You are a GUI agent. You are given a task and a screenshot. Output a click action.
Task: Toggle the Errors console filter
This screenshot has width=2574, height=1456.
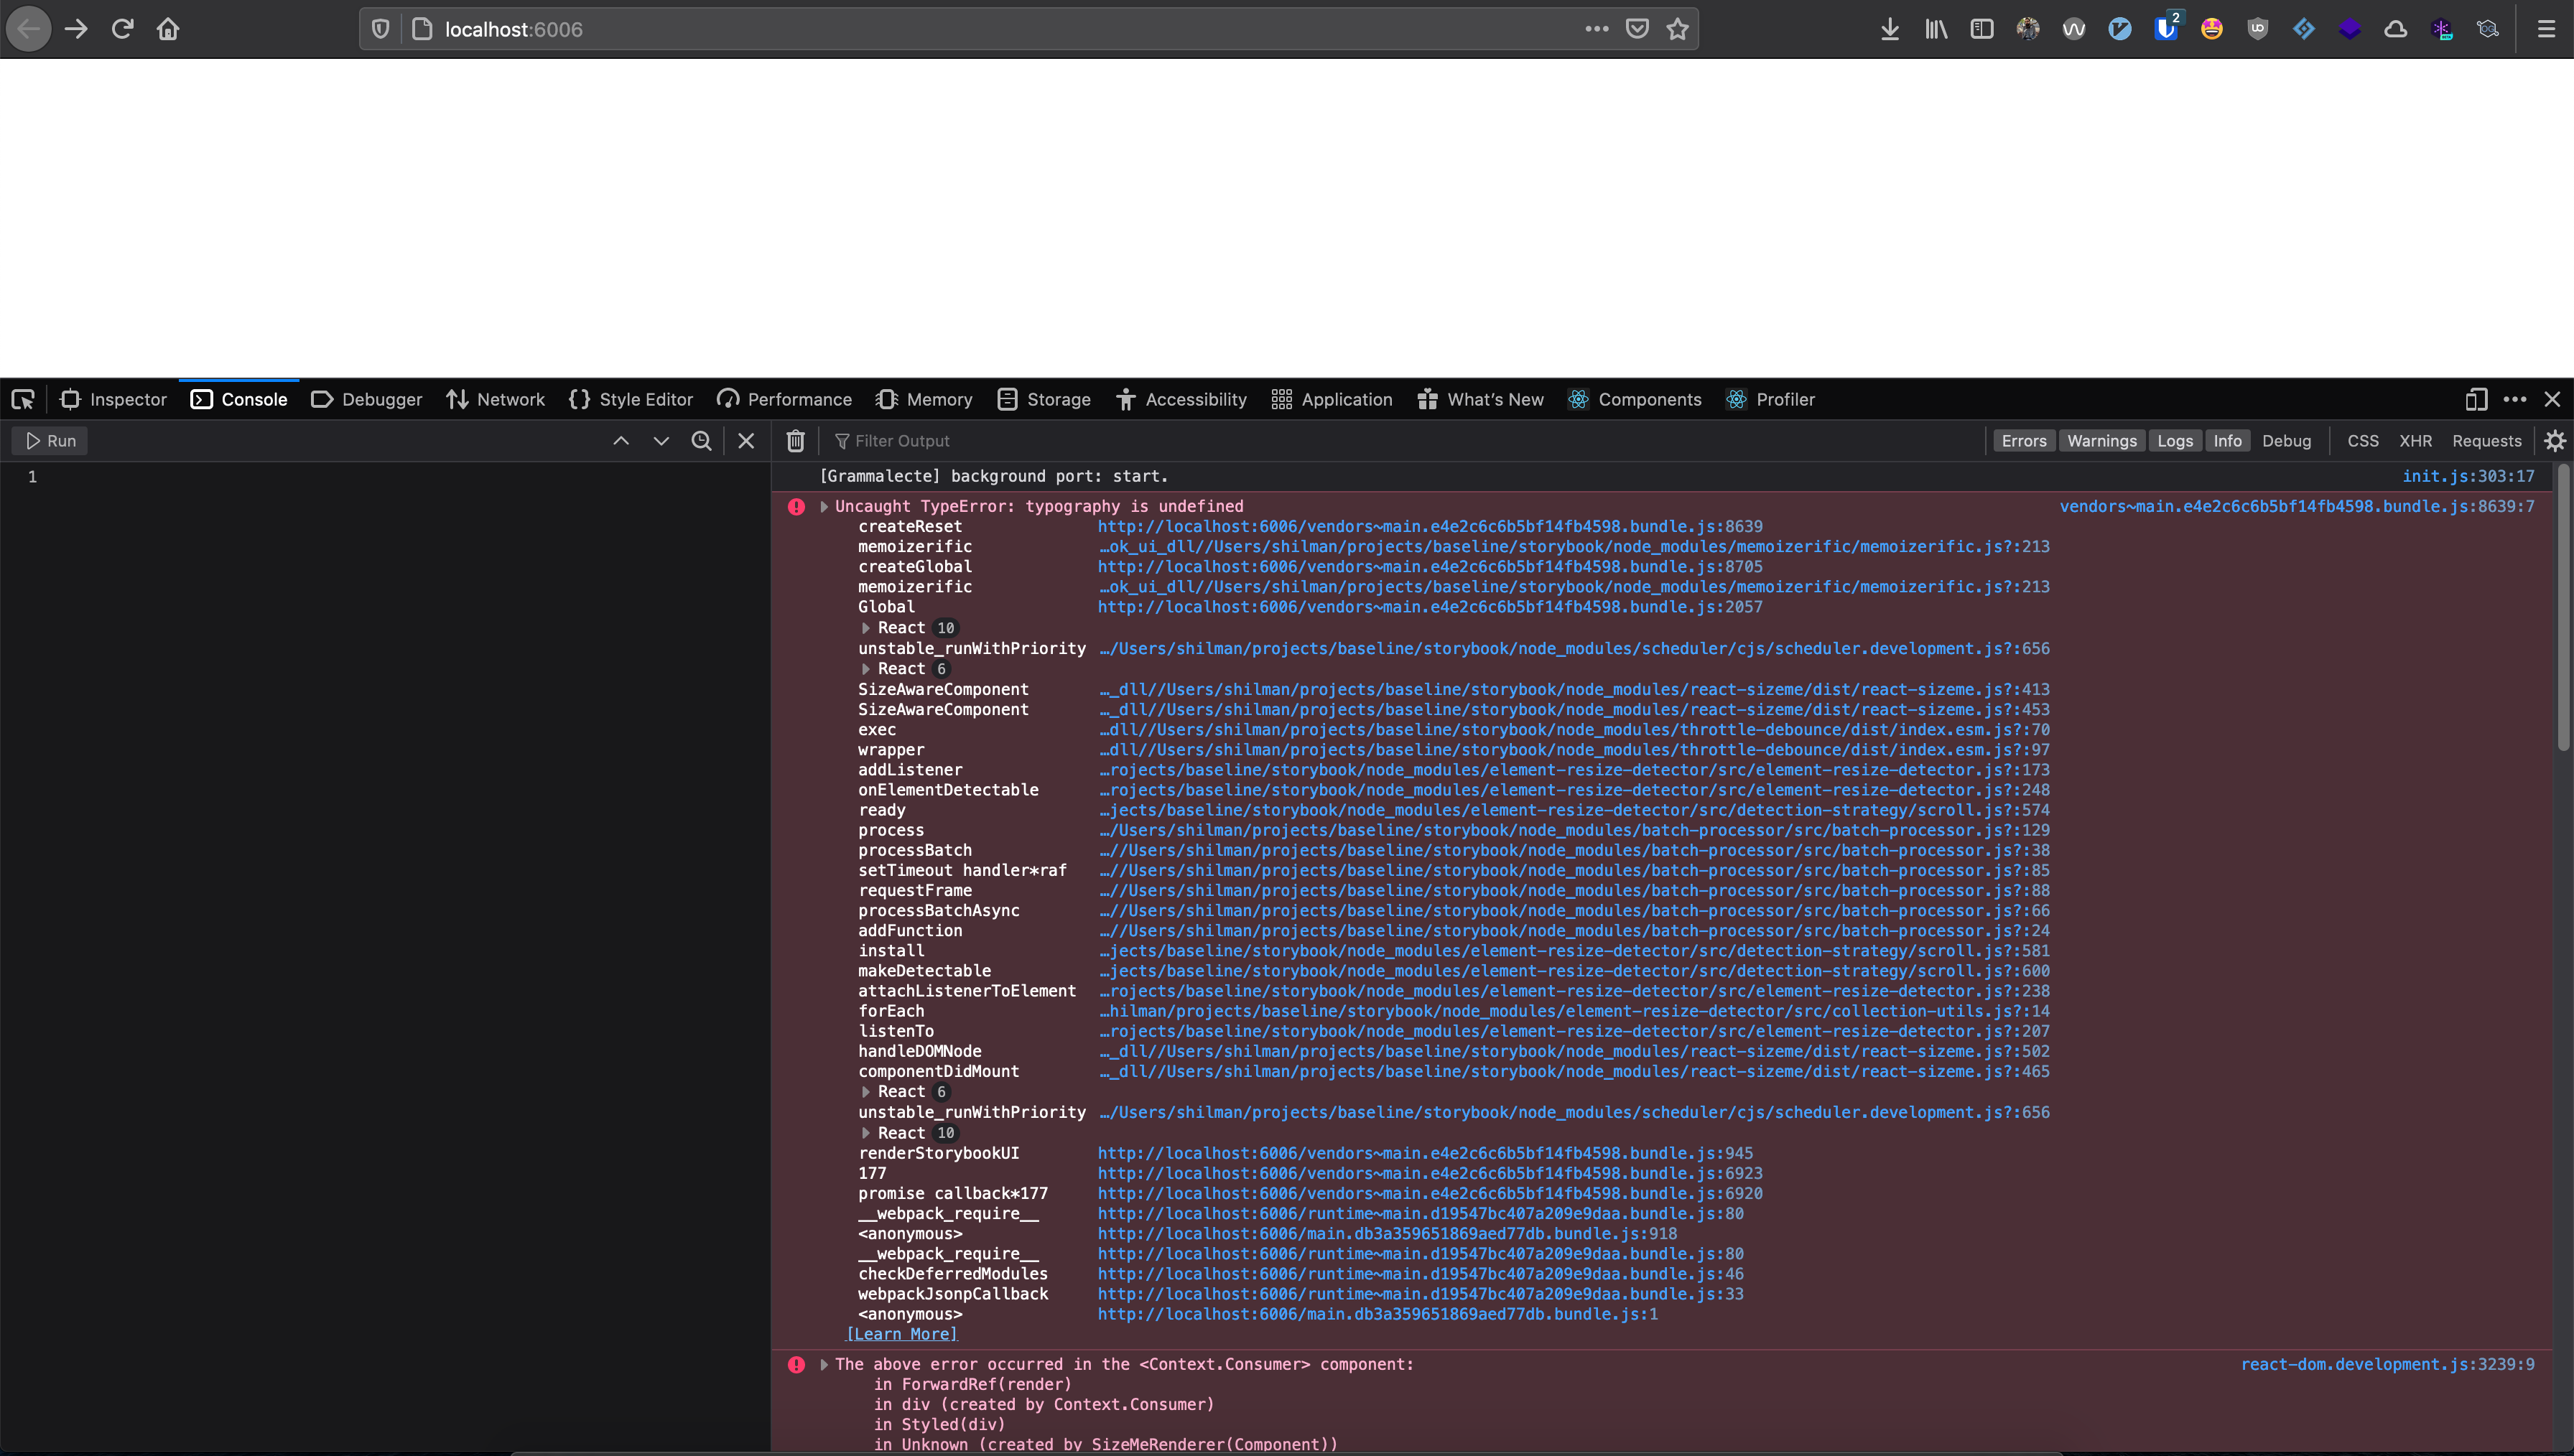(2024, 441)
